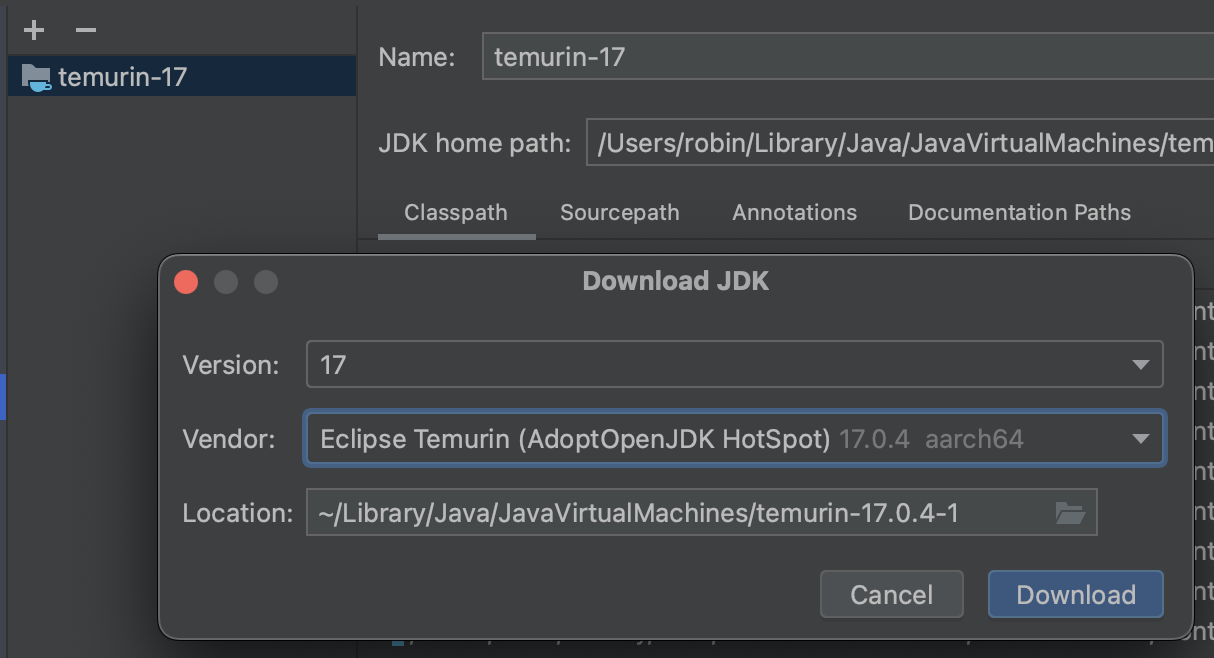Image resolution: width=1214 pixels, height=658 pixels.
Task: Select temurin-17 in the SDK list
Action: [182, 77]
